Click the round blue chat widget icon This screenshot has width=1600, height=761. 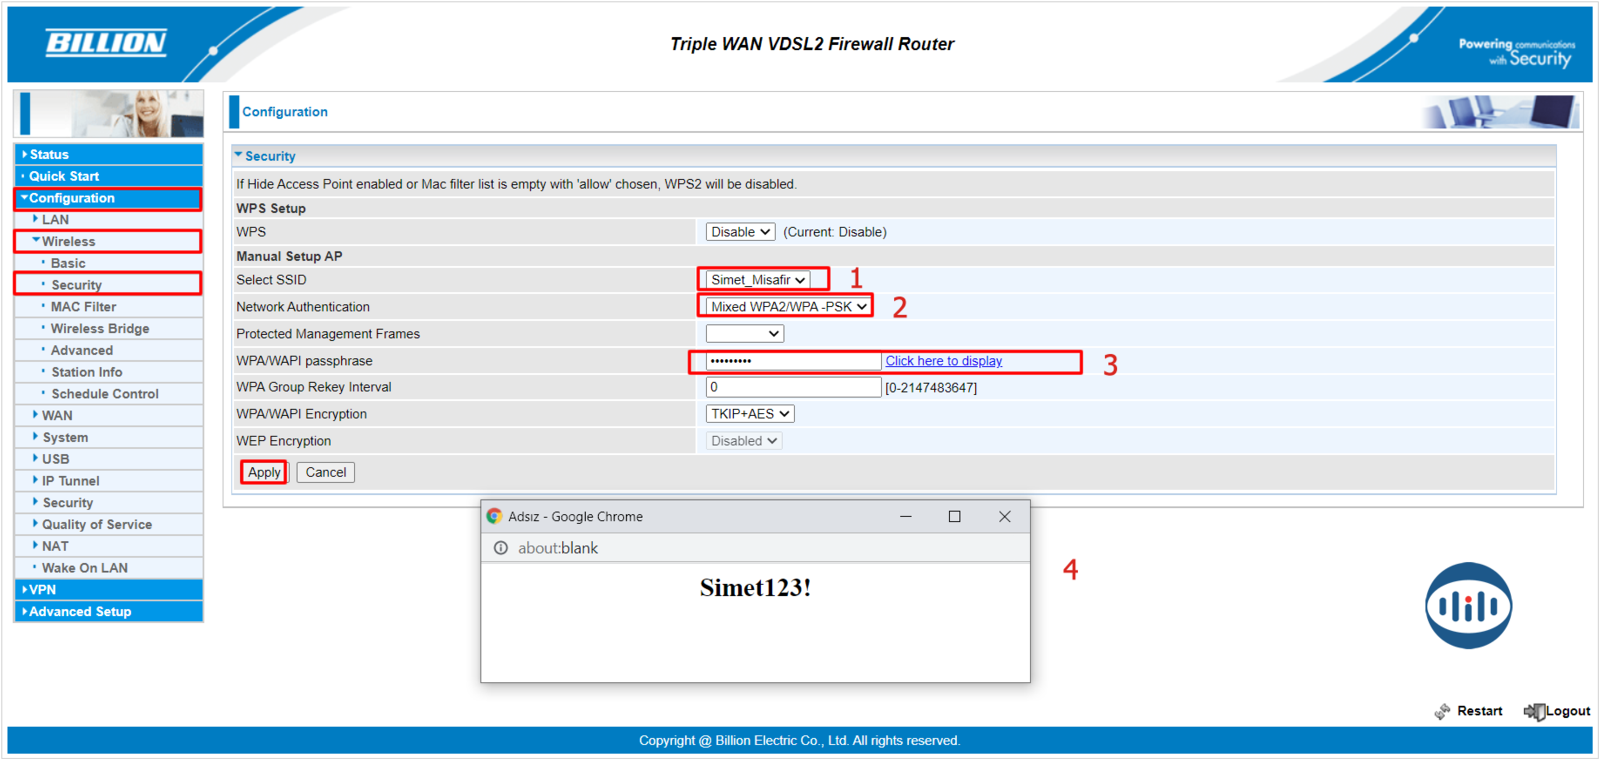(x=1467, y=605)
